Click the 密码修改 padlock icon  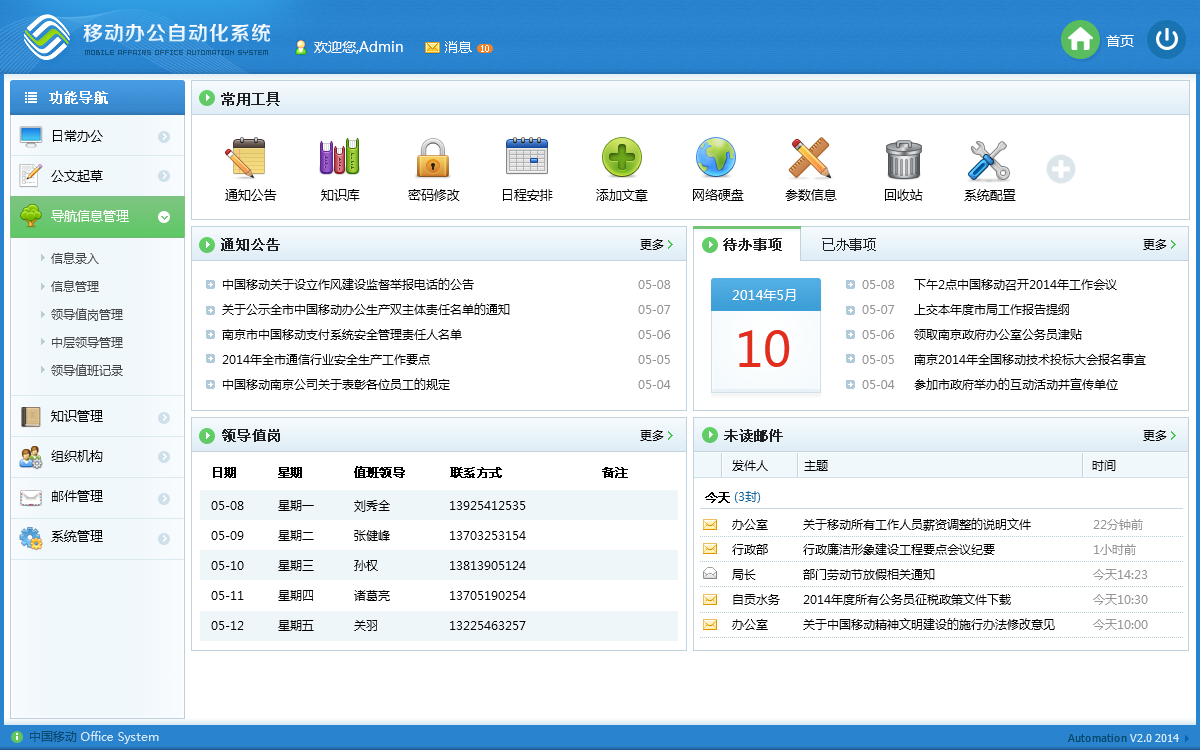pyautogui.click(x=432, y=159)
